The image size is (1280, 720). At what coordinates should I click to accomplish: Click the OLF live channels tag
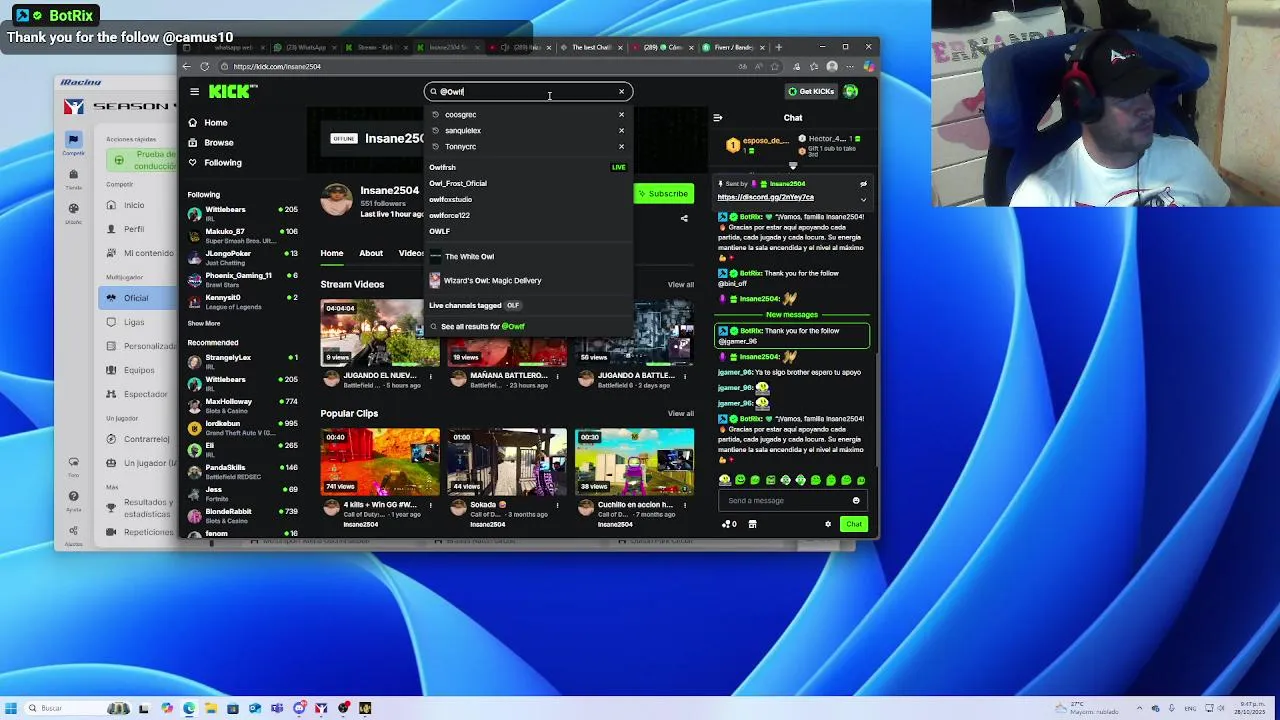513,305
